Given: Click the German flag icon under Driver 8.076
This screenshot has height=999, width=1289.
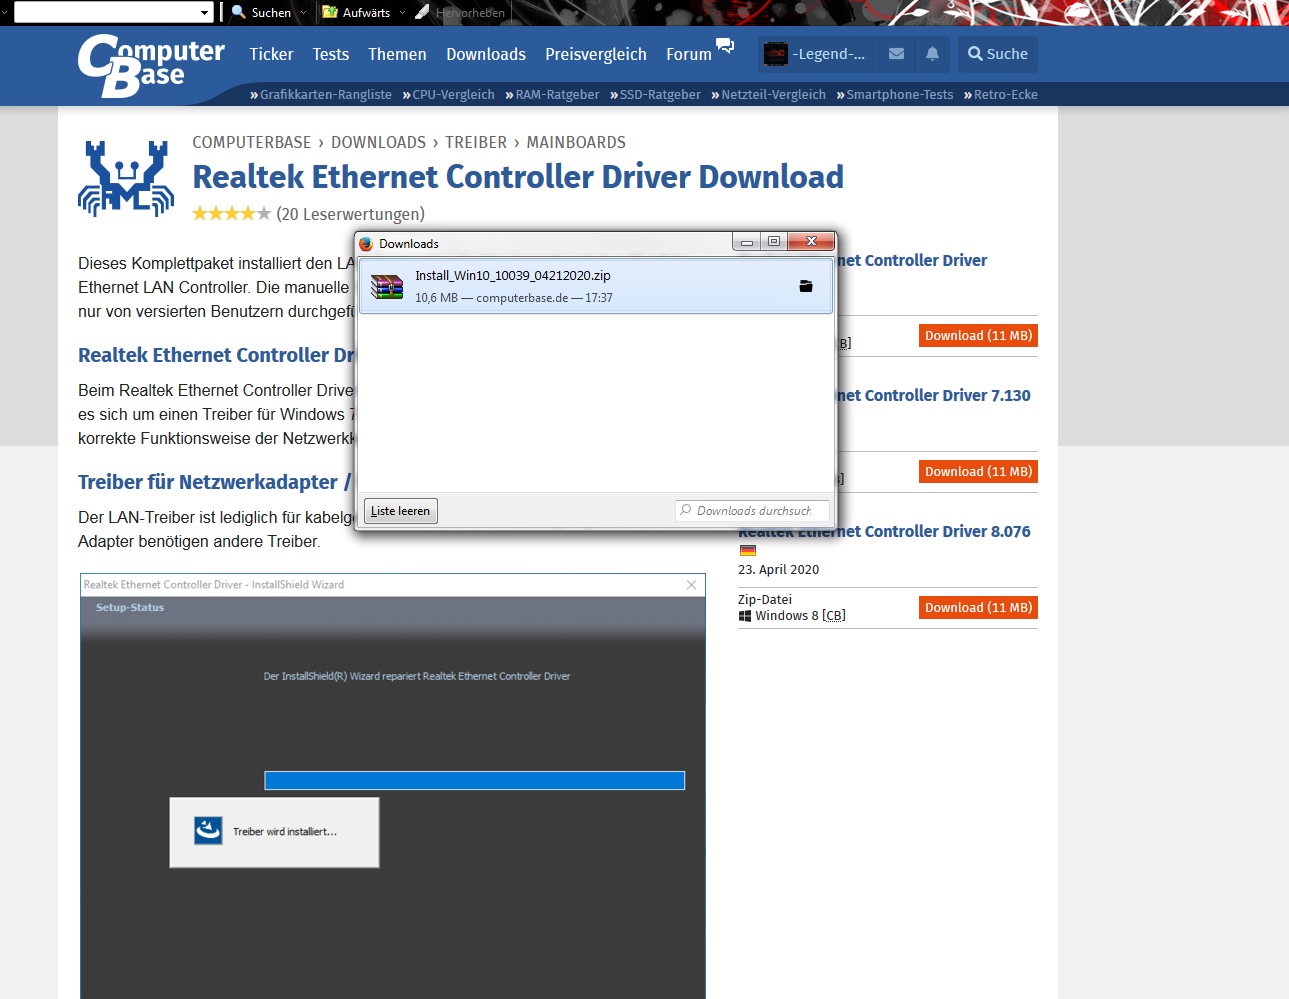Looking at the screenshot, I should coord(748,550).
